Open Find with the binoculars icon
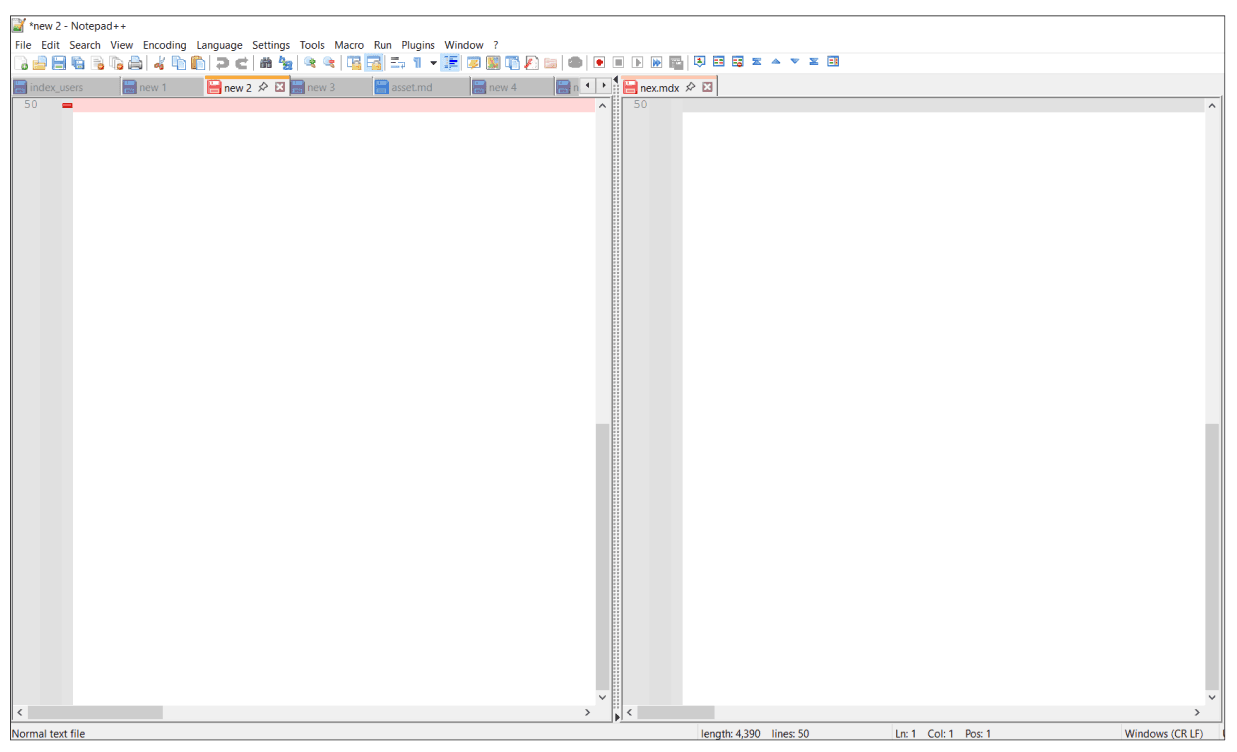1237x752 pixels. (x=266, y=63)
